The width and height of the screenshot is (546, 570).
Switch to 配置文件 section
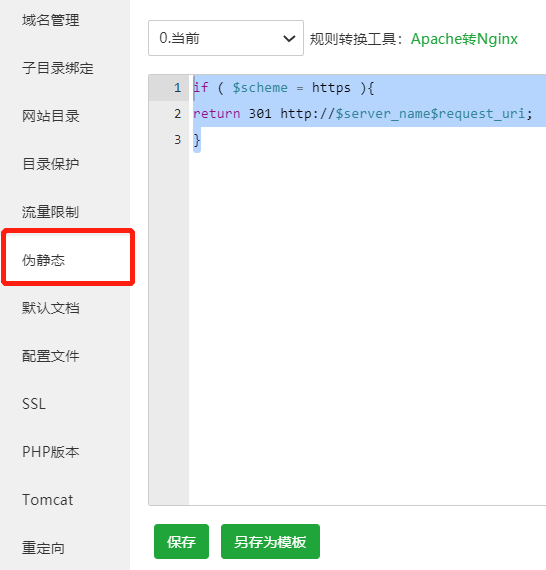point(51,356)
